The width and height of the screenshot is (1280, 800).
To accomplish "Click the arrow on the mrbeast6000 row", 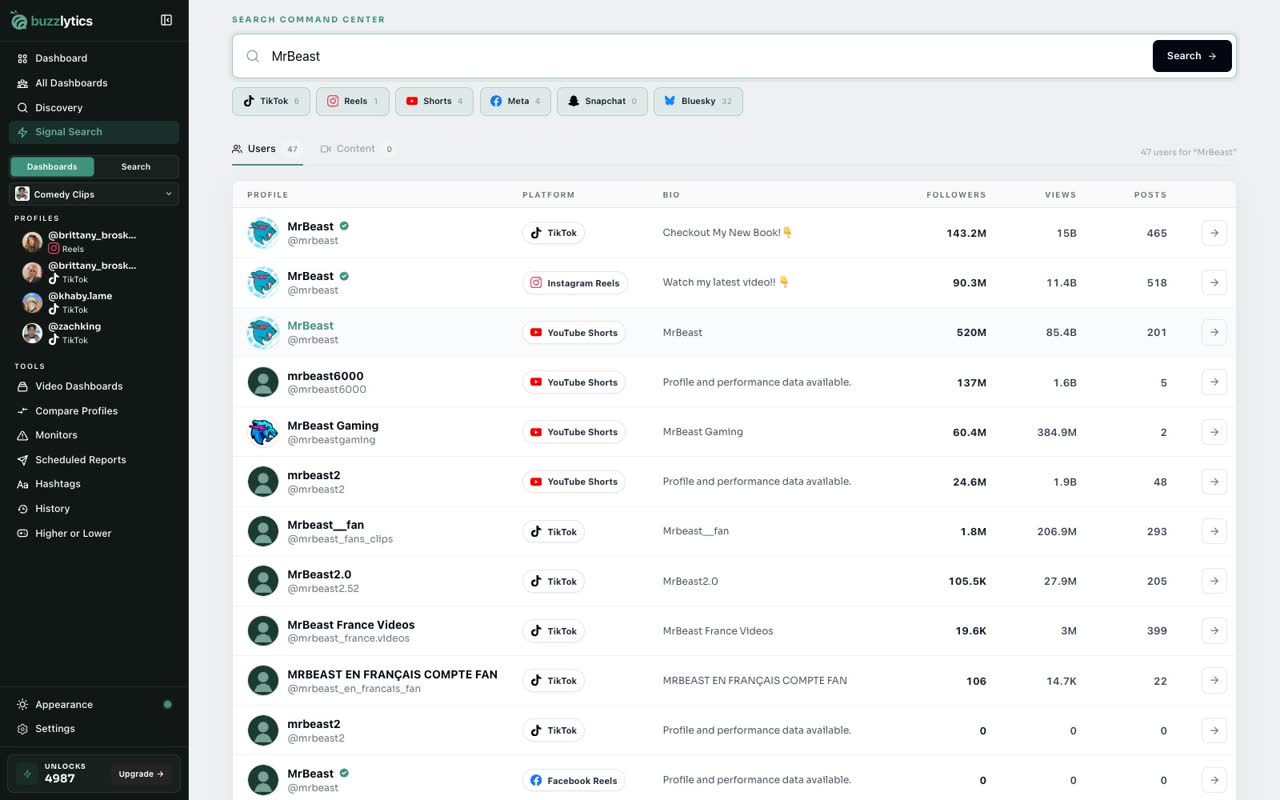I will (x=1214, y=382).
